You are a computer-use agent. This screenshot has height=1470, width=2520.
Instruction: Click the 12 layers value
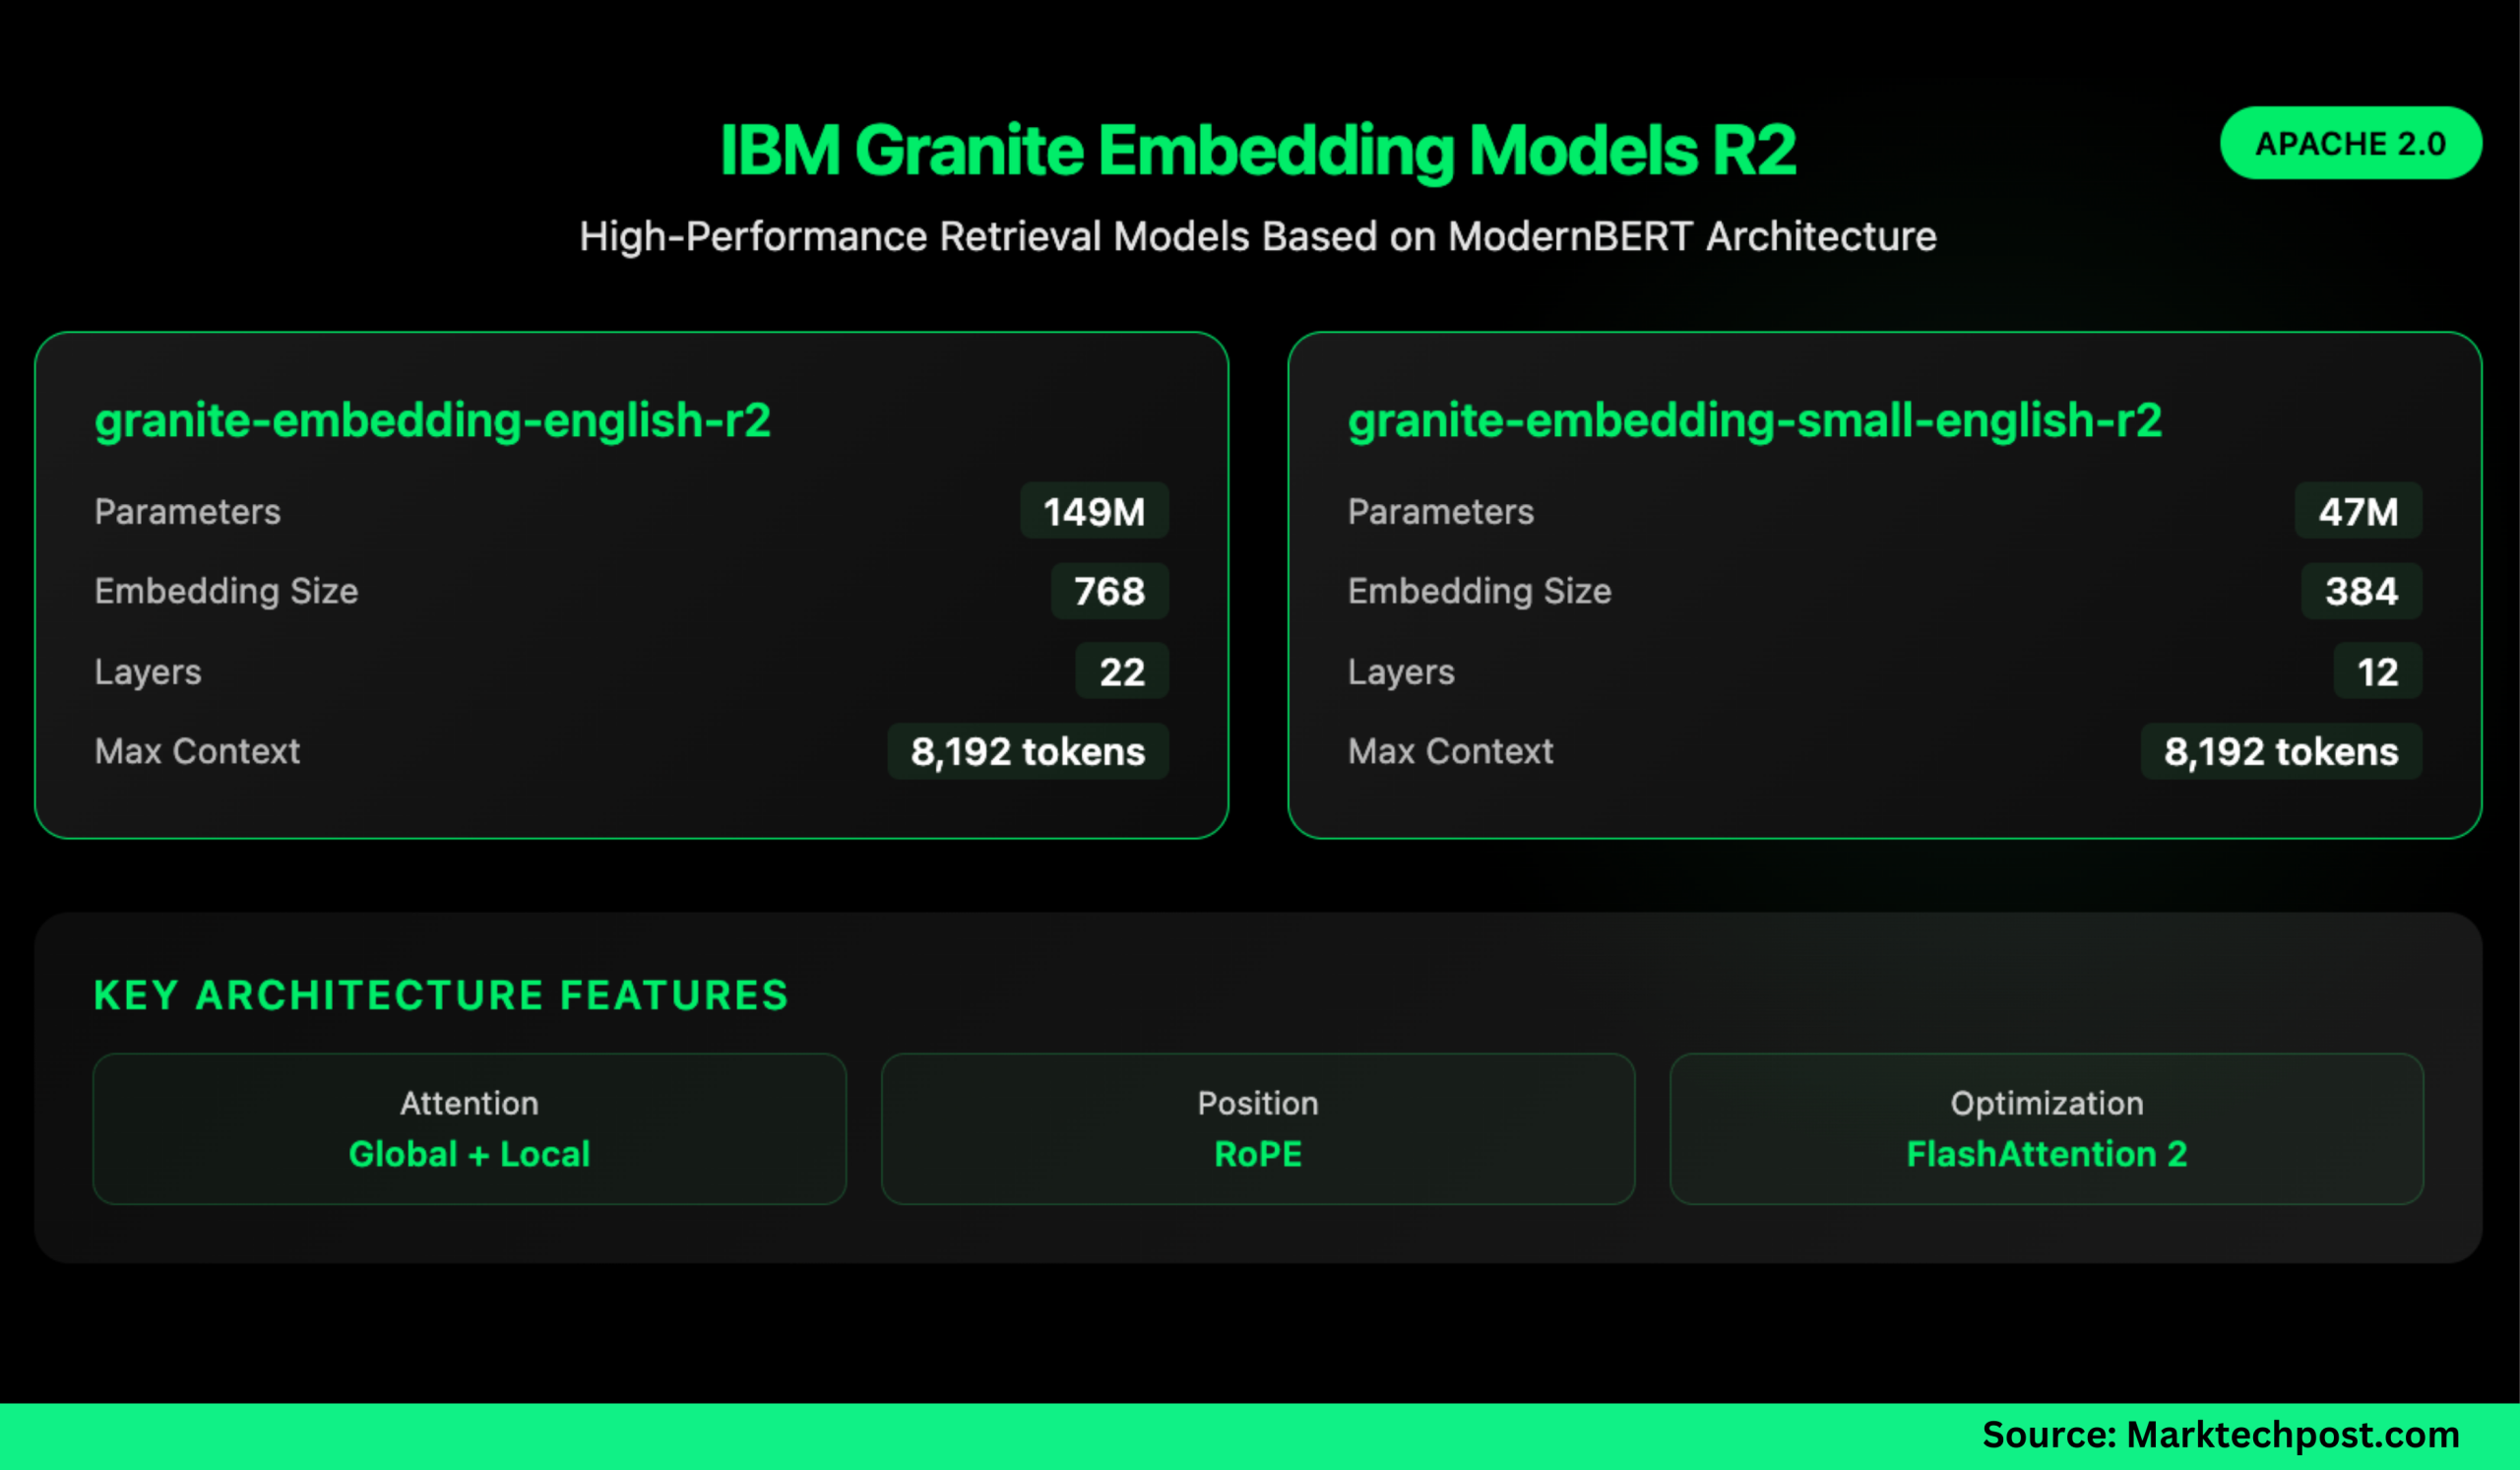2377,671
